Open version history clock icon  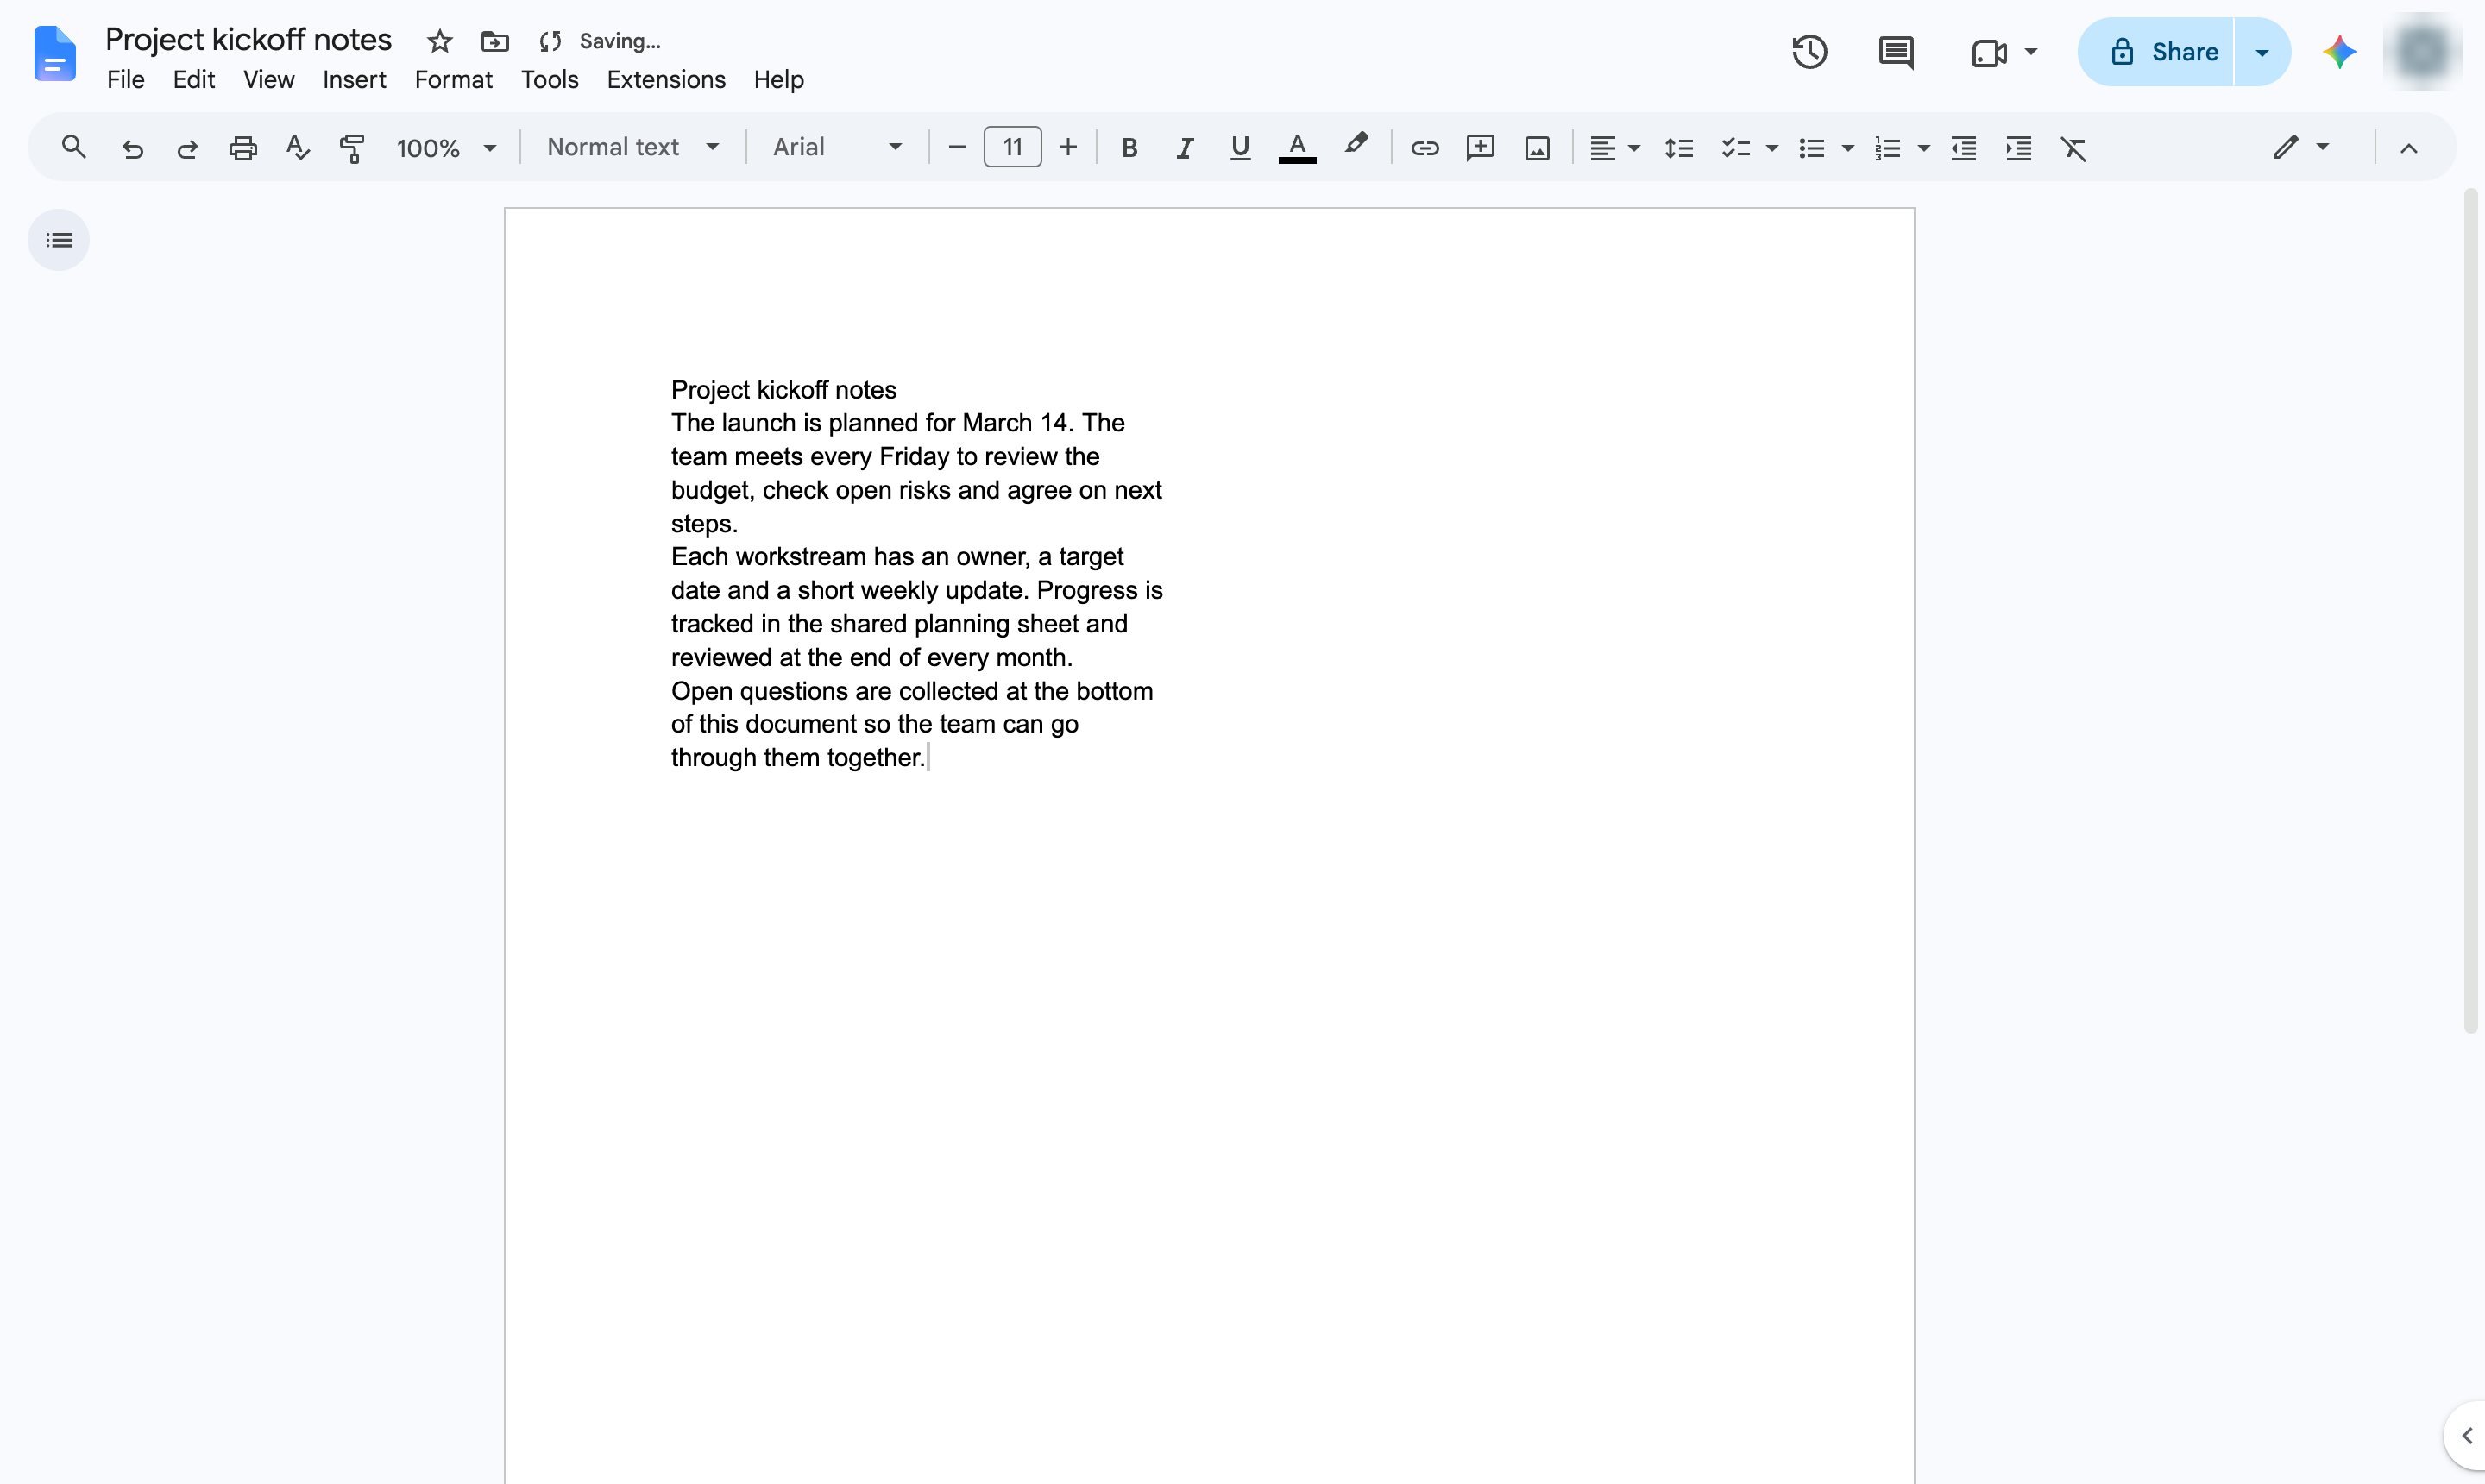pyautogui.click(x=1810, y=52)
